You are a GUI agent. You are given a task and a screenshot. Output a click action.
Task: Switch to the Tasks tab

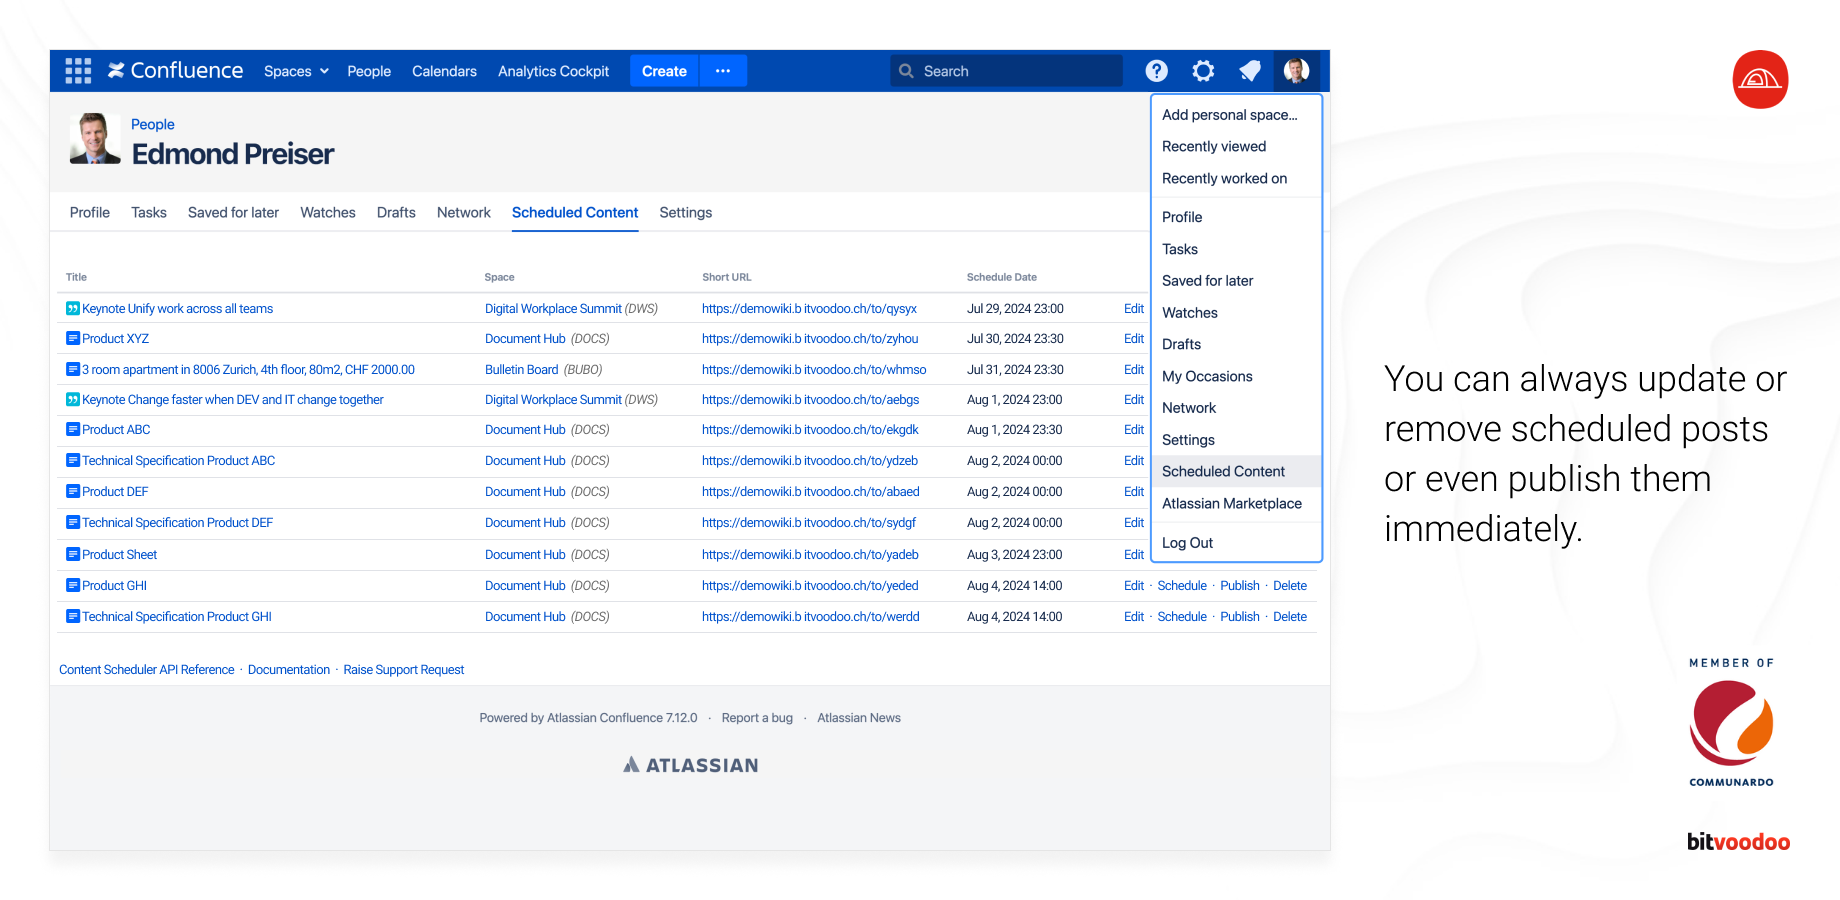149,213
